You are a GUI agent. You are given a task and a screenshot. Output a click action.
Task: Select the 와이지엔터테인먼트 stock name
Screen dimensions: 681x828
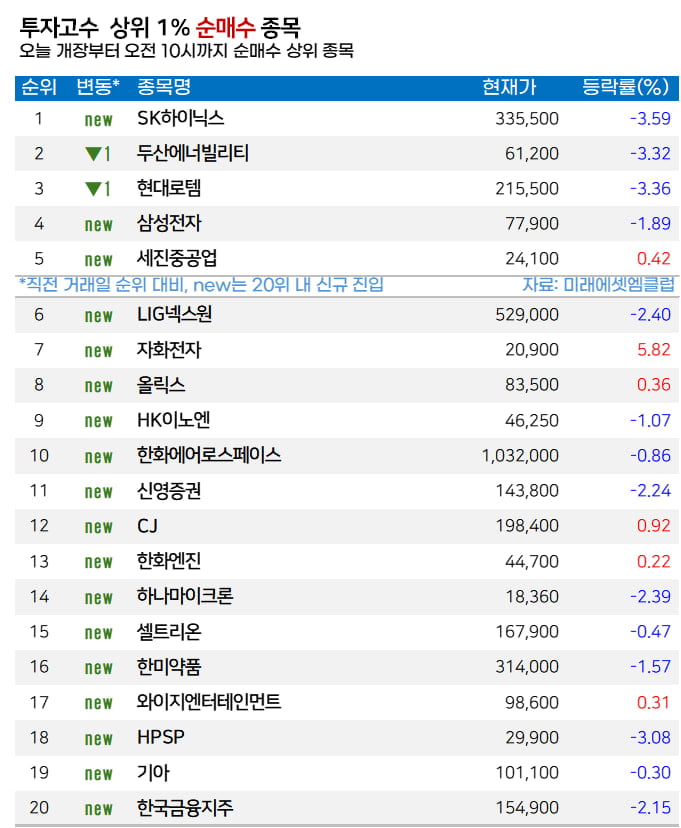(x=209, y=703)
